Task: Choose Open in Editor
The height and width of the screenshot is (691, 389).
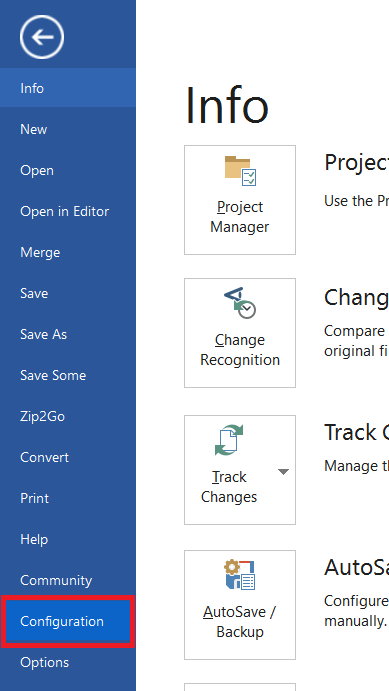Action: coord(68,211)
